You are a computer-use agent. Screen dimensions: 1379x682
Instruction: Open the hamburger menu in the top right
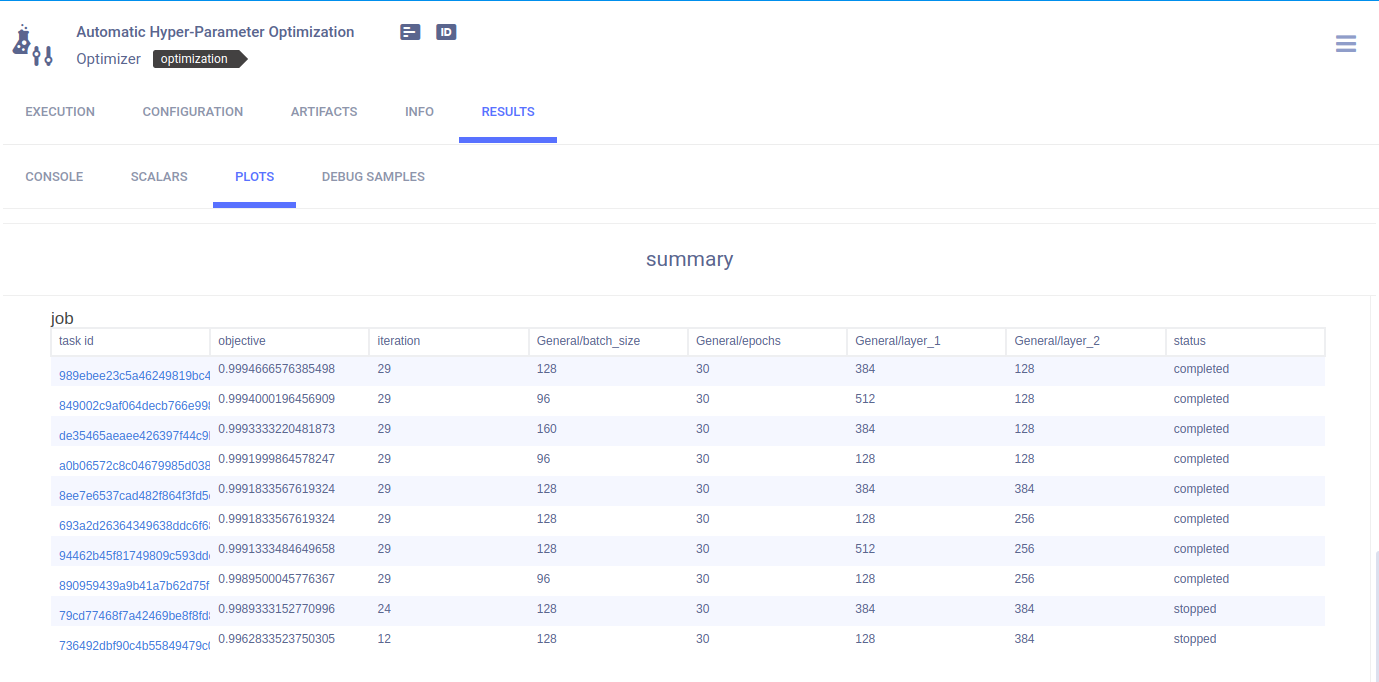pyautogui.click(x=1345, y=43)
